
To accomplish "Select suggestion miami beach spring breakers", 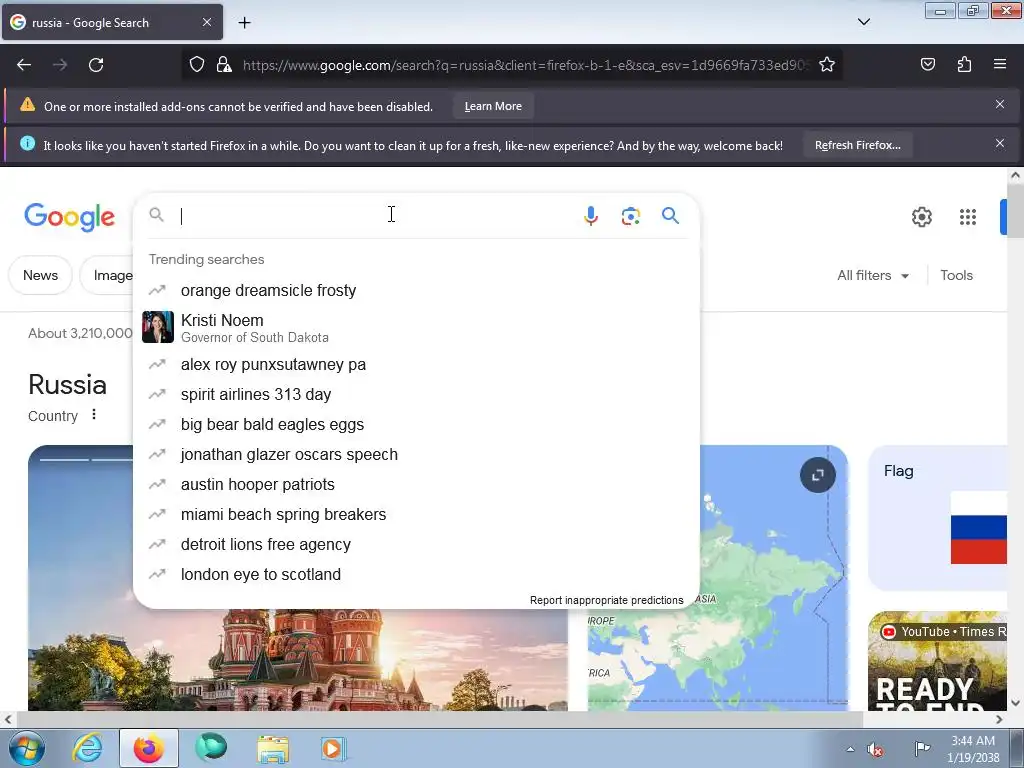I will click(415, 515).
